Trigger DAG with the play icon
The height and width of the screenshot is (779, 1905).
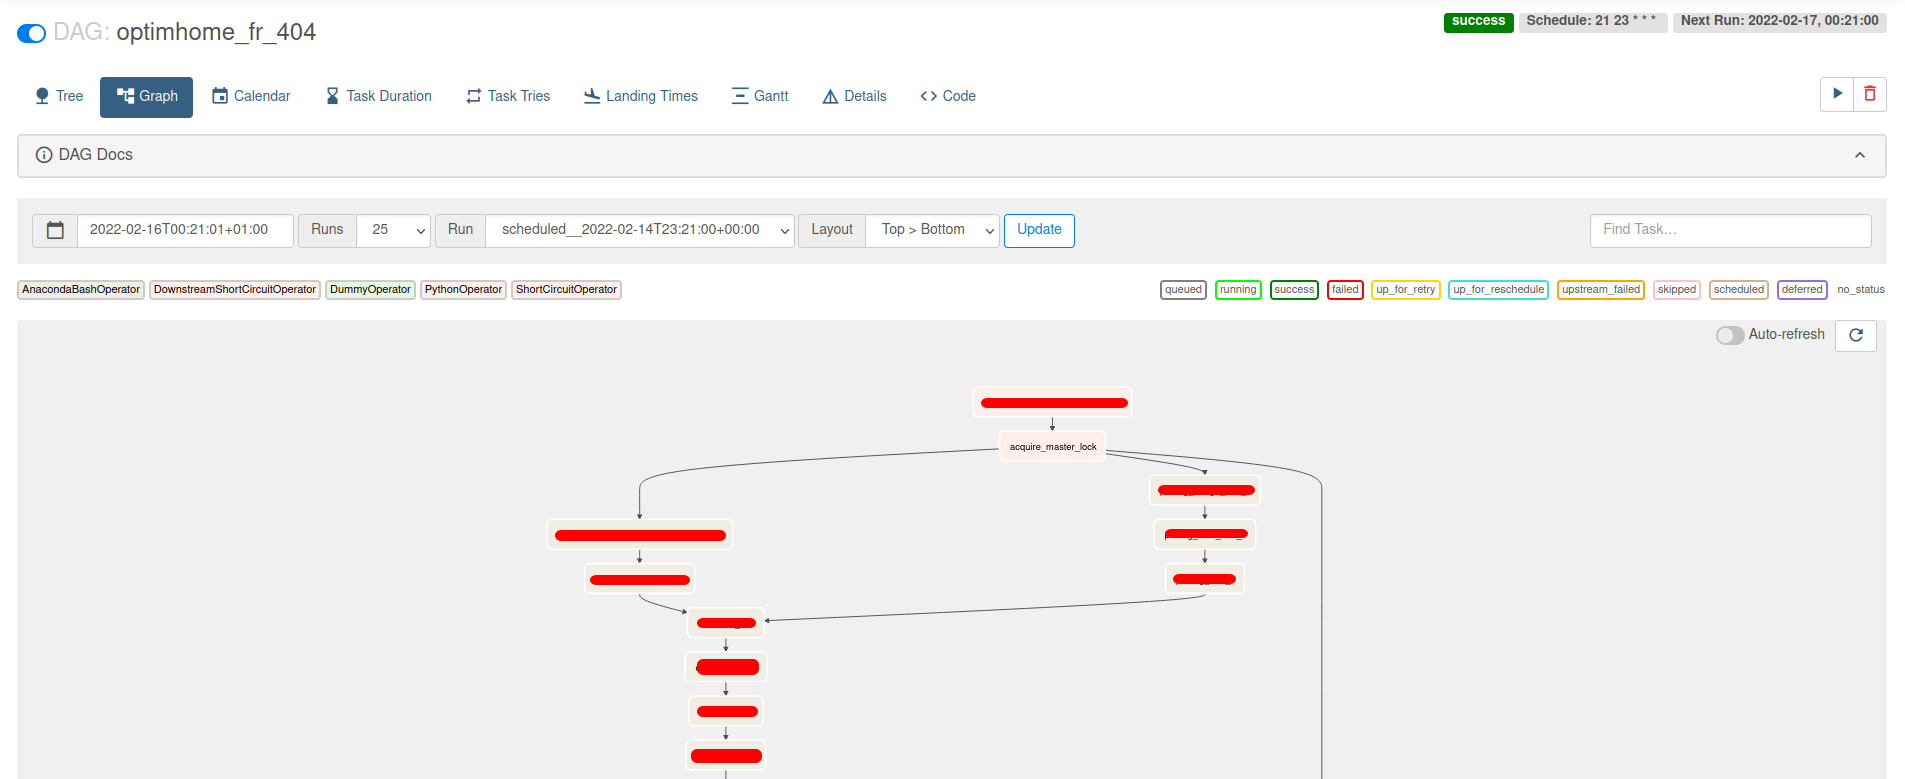1837,94
